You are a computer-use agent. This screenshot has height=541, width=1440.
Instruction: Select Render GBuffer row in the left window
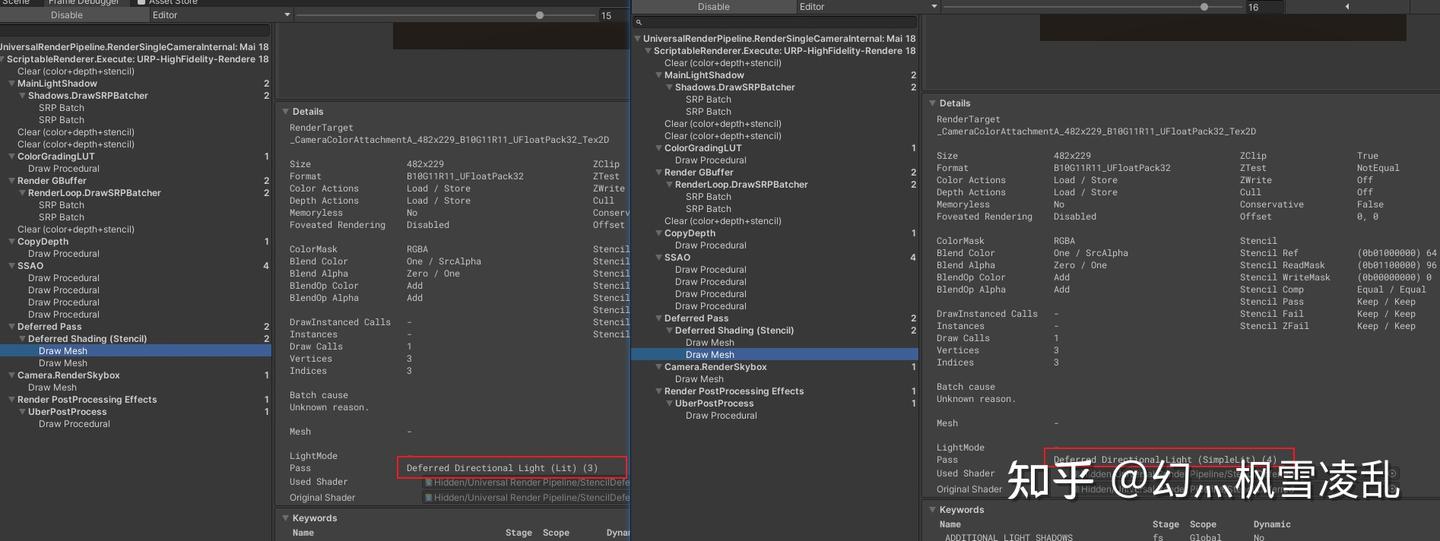[135, 181]
